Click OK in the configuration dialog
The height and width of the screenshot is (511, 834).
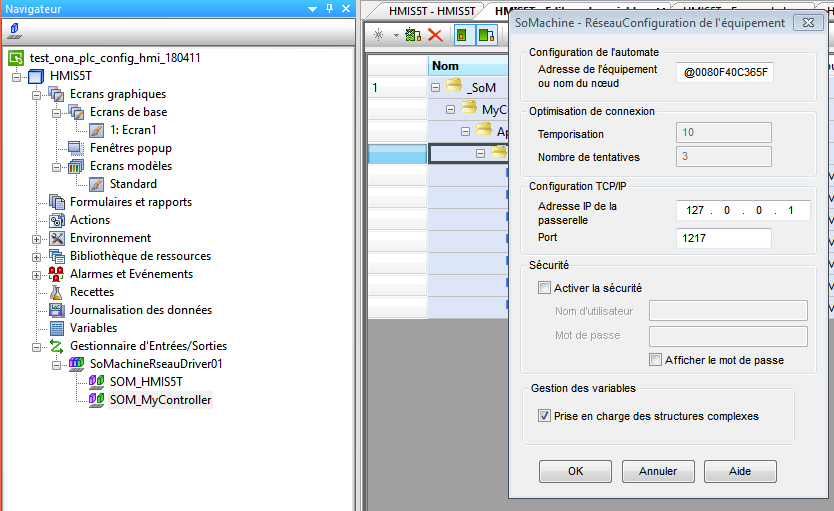pos(575,471)
